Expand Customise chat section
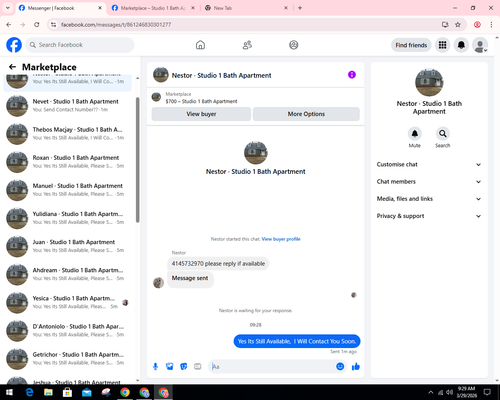This screenshot has width=500, height=400. click(x=429, y=164)
